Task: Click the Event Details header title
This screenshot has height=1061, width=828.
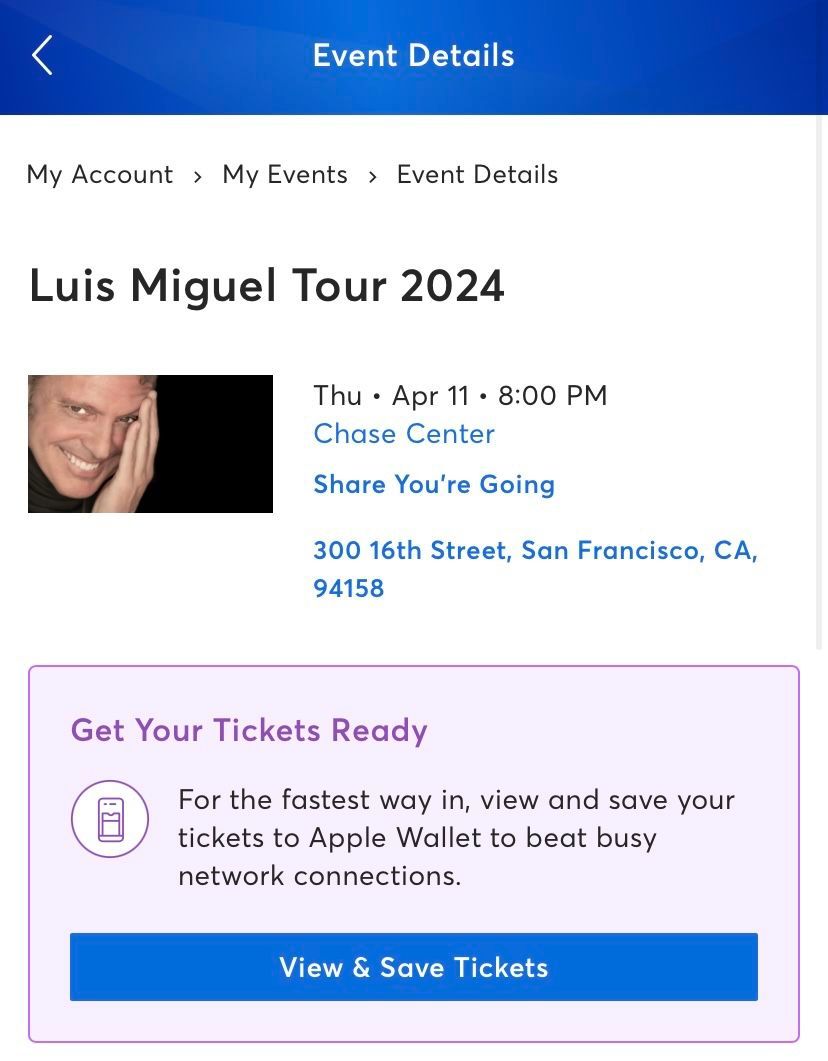Action: [x=413, y=56]
